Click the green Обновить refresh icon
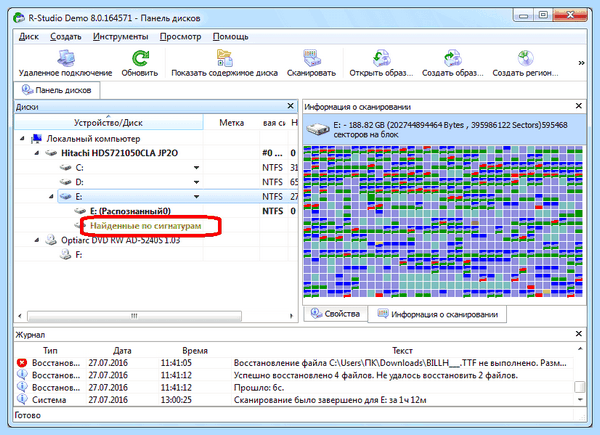 click(x=140, y=58)
